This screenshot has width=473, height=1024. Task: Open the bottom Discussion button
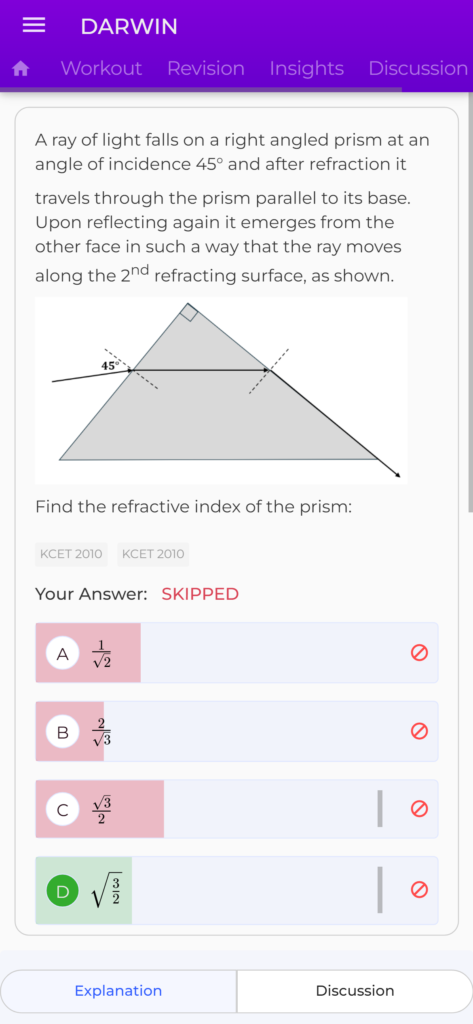(x=355, y=991)
